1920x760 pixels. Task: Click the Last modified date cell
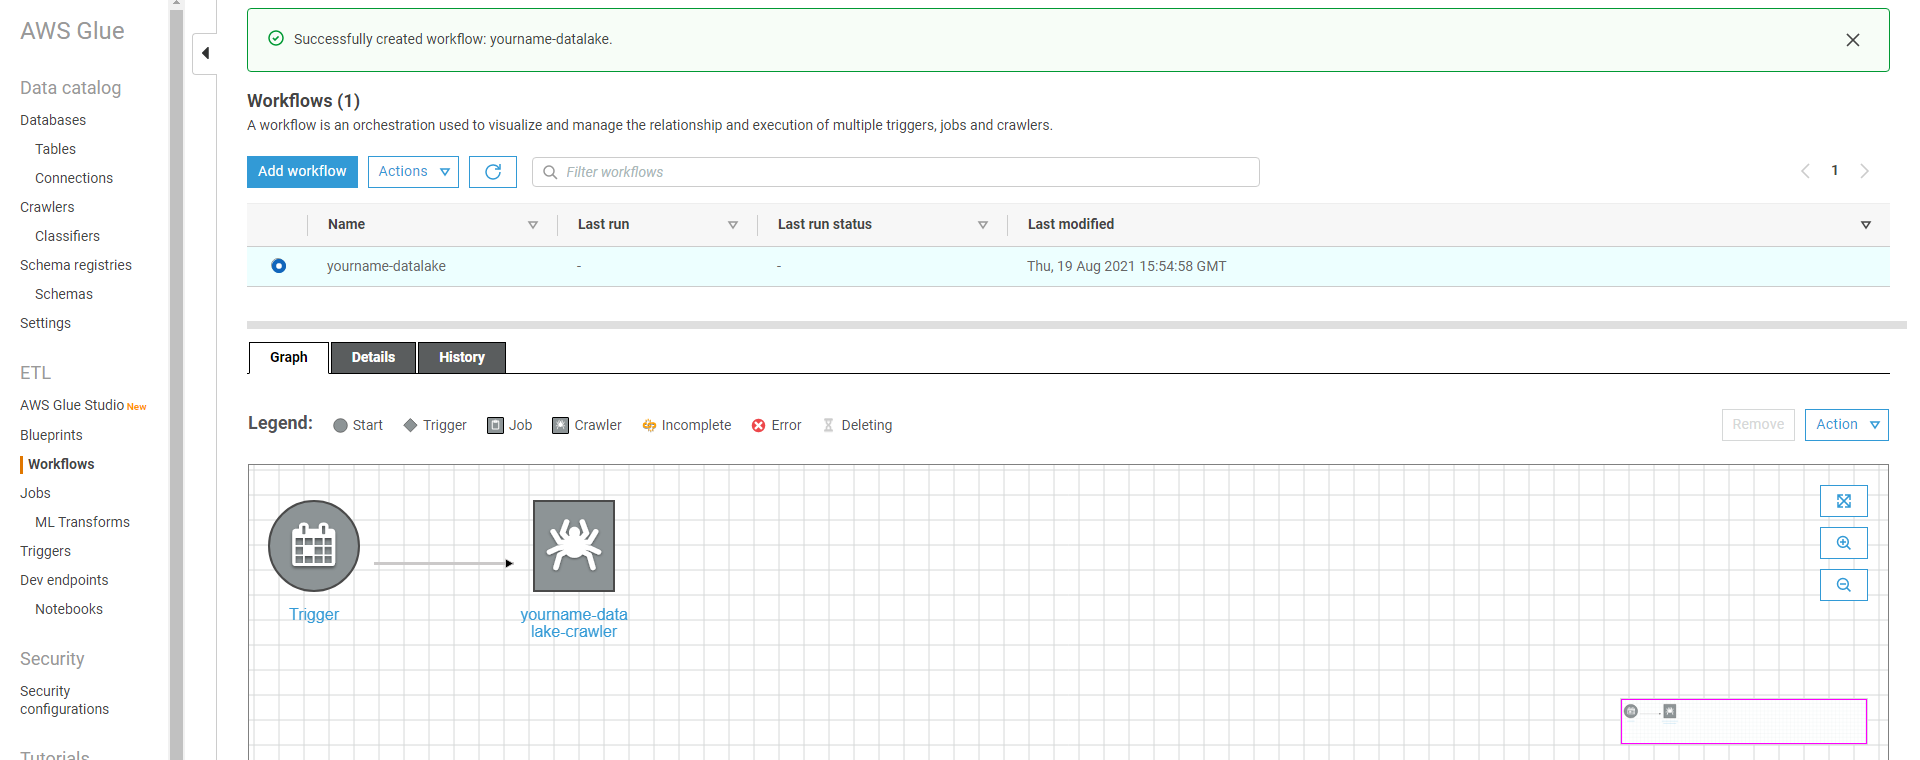coord(1126,266)
